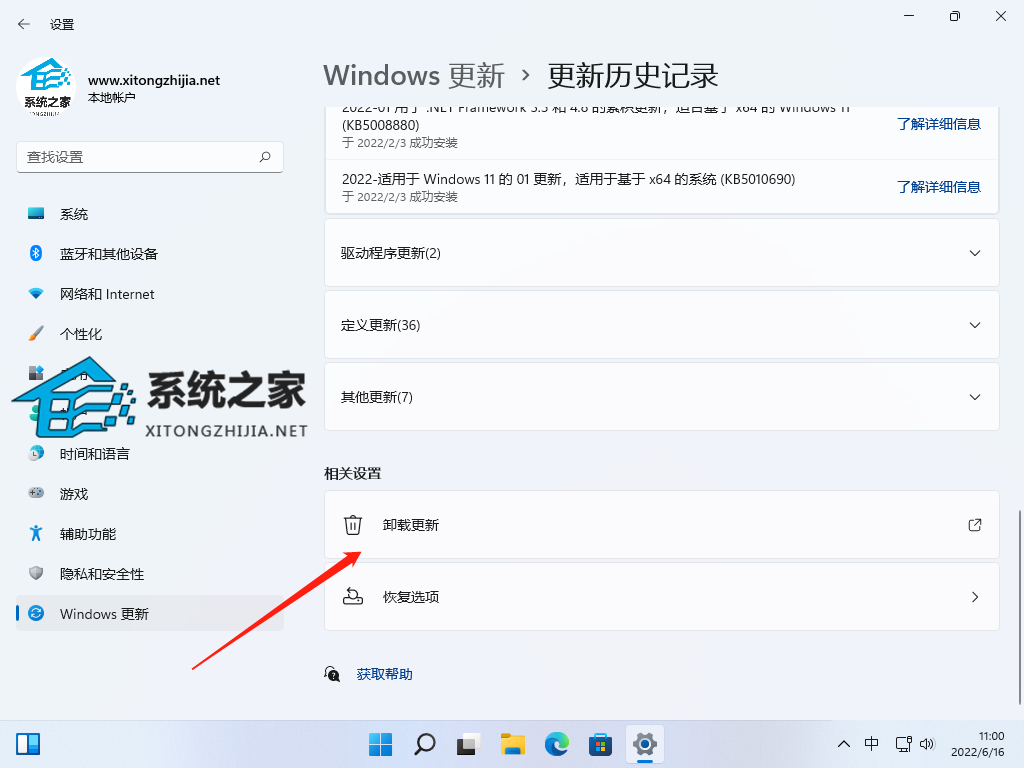Open 辅助功能 category
1024x768 pixels.
[150, 534]
